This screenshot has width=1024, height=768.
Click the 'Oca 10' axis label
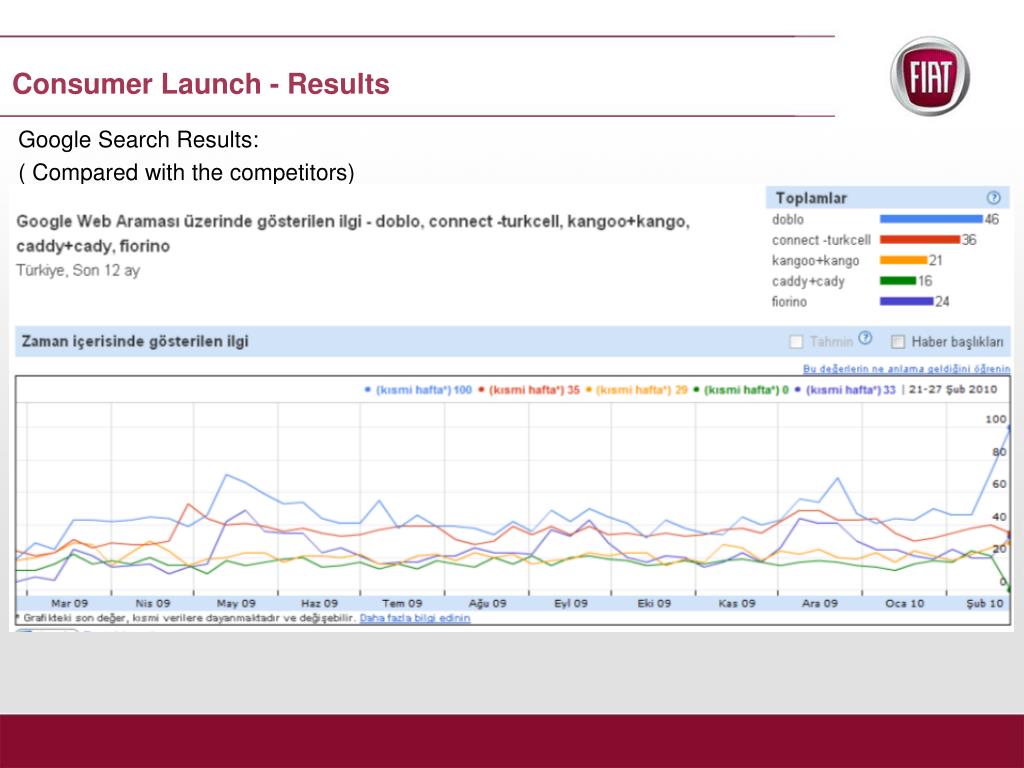(904, 603)
